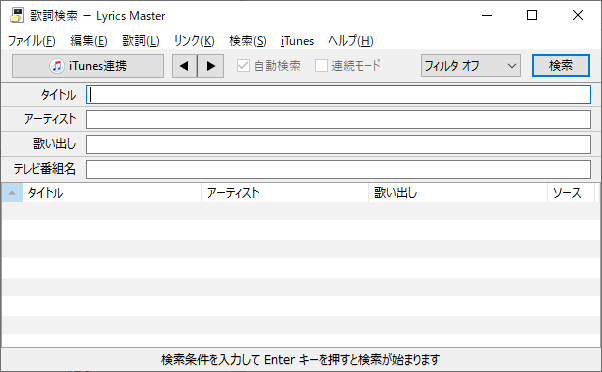Sort results by タイトル column header

[112, 193]
